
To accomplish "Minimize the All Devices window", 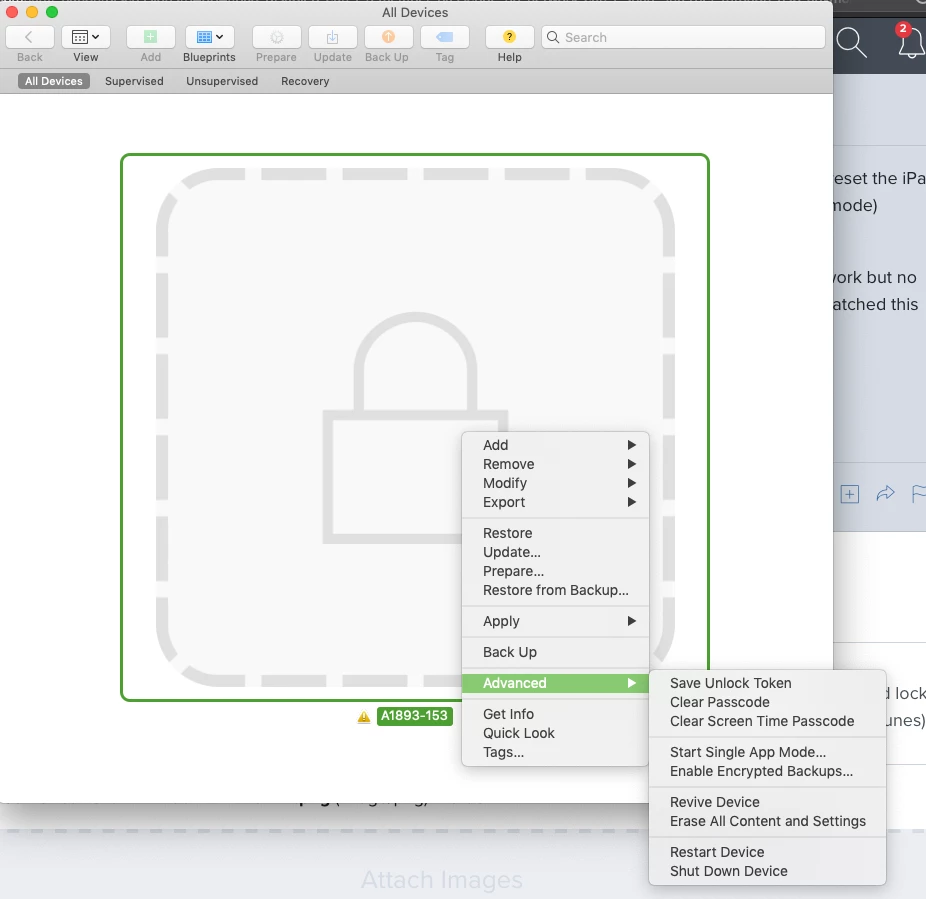I will coord(32,12).
